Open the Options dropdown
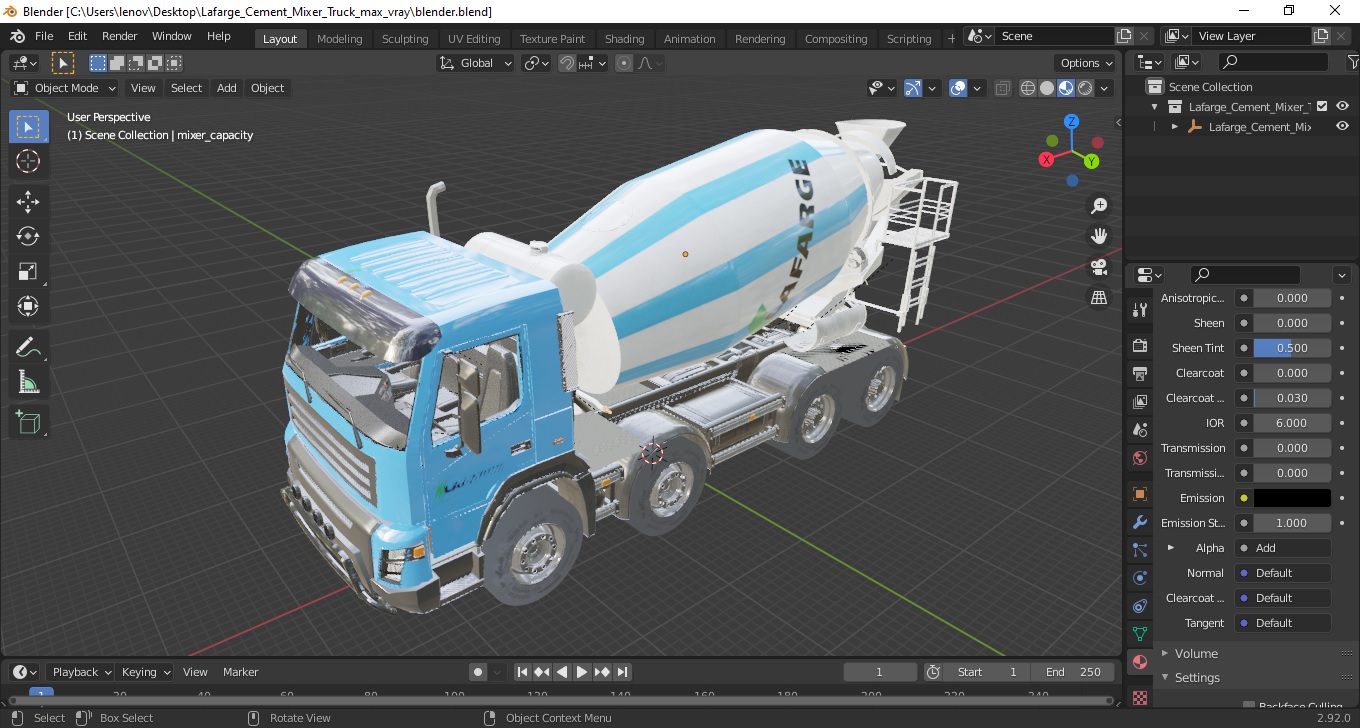Screen dimensions: 1360x728 click(1086, 63)
